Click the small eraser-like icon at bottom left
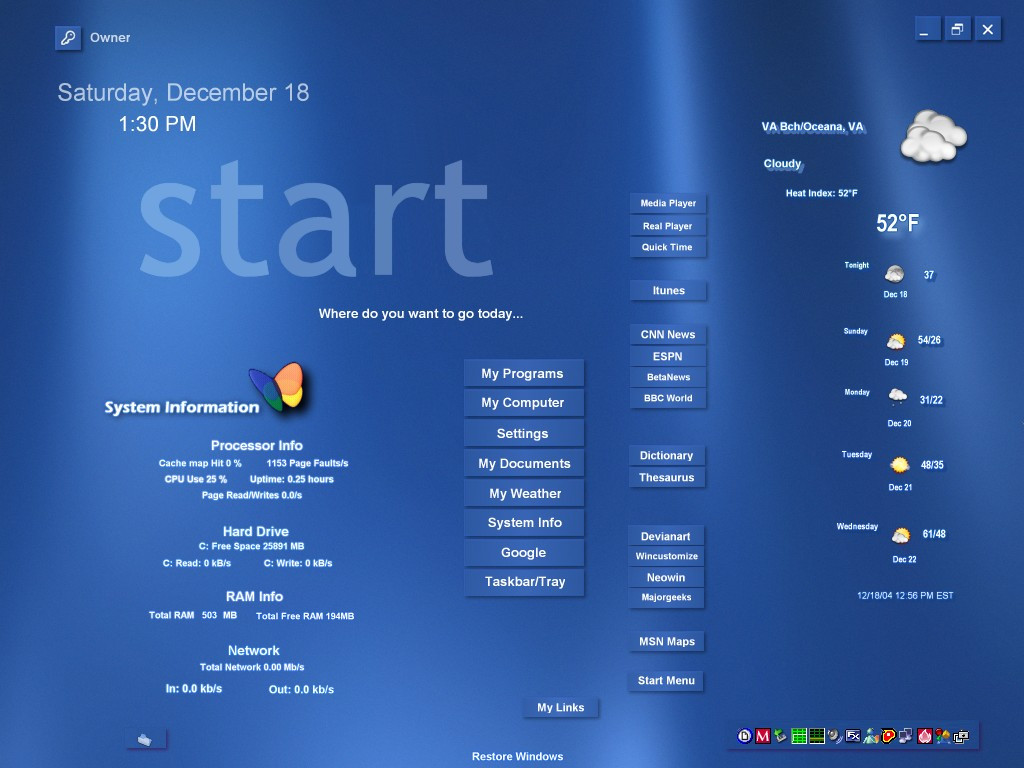The image size is (1024, 768). click(146, 739)
